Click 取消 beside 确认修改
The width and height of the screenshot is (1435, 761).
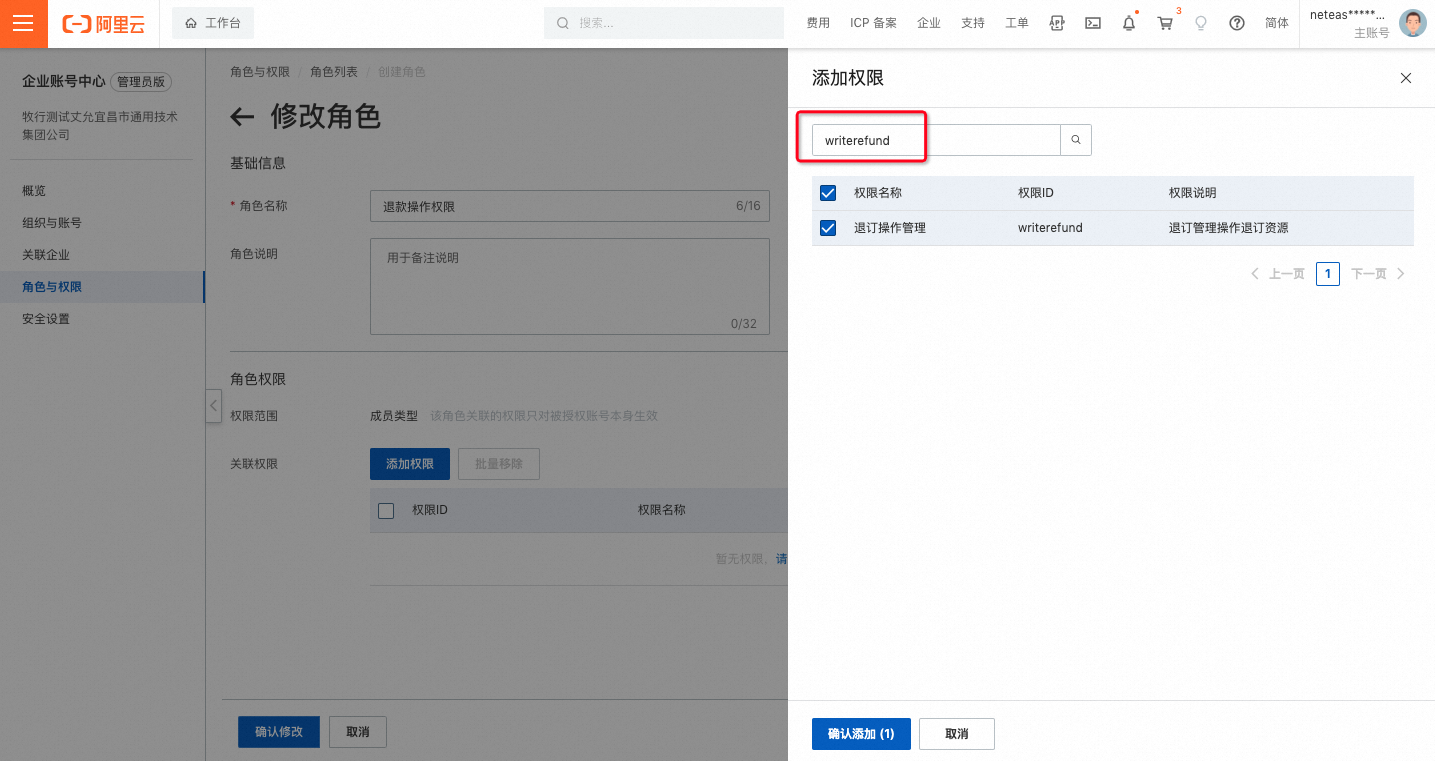pos(358,732)
